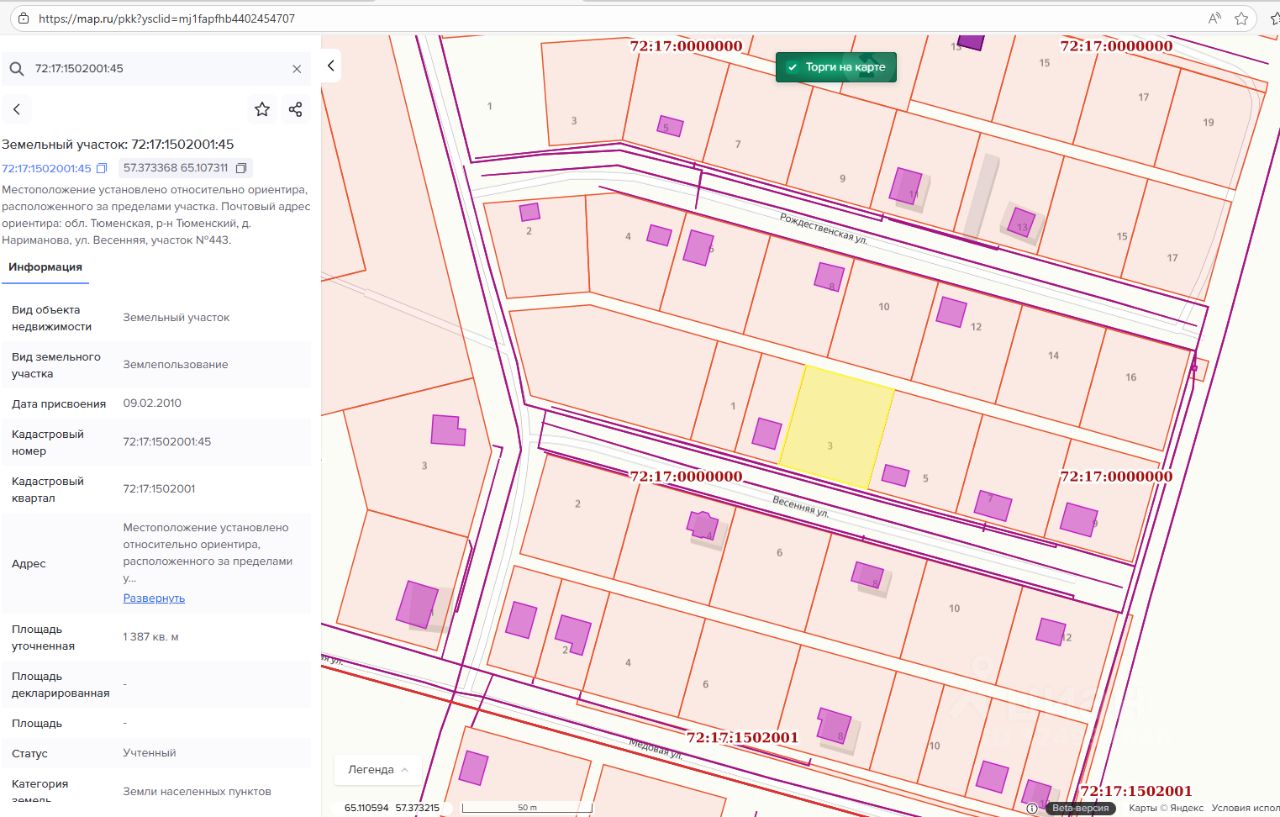Bookmark the page with browser star icon
The width and height of the screenshot is (1280, 817).
(1242, 18)
